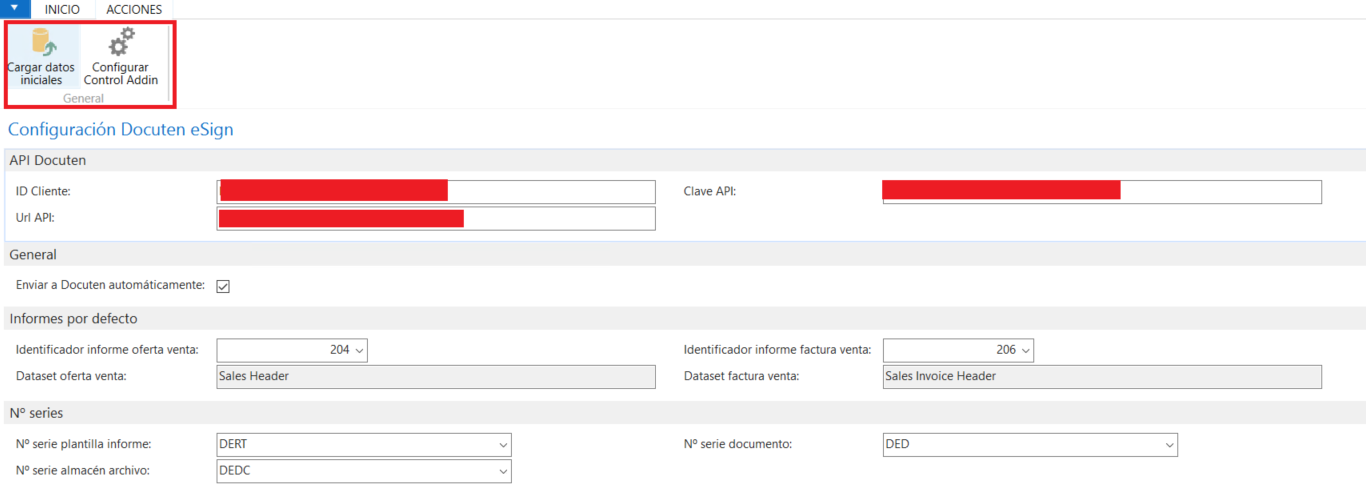Click the Cargar datos iniciales icon
Screen dimensions: 1366x500
click(x=42, y=43)
